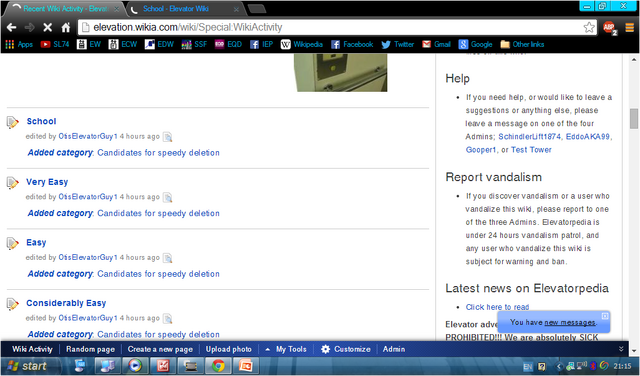Screen dimensions: 640x376
Task: Open the new messages notification link
Action: [570, 323]
